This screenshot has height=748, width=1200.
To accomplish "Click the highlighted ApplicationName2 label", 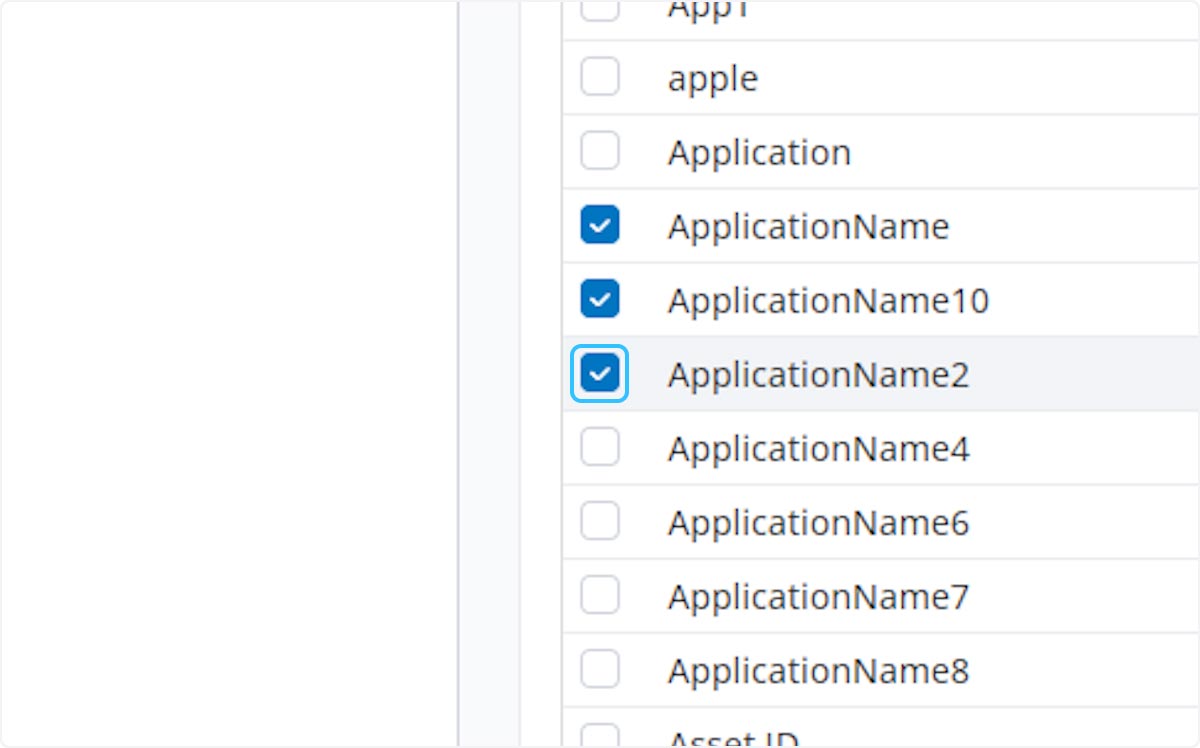I will click(818, 375).
